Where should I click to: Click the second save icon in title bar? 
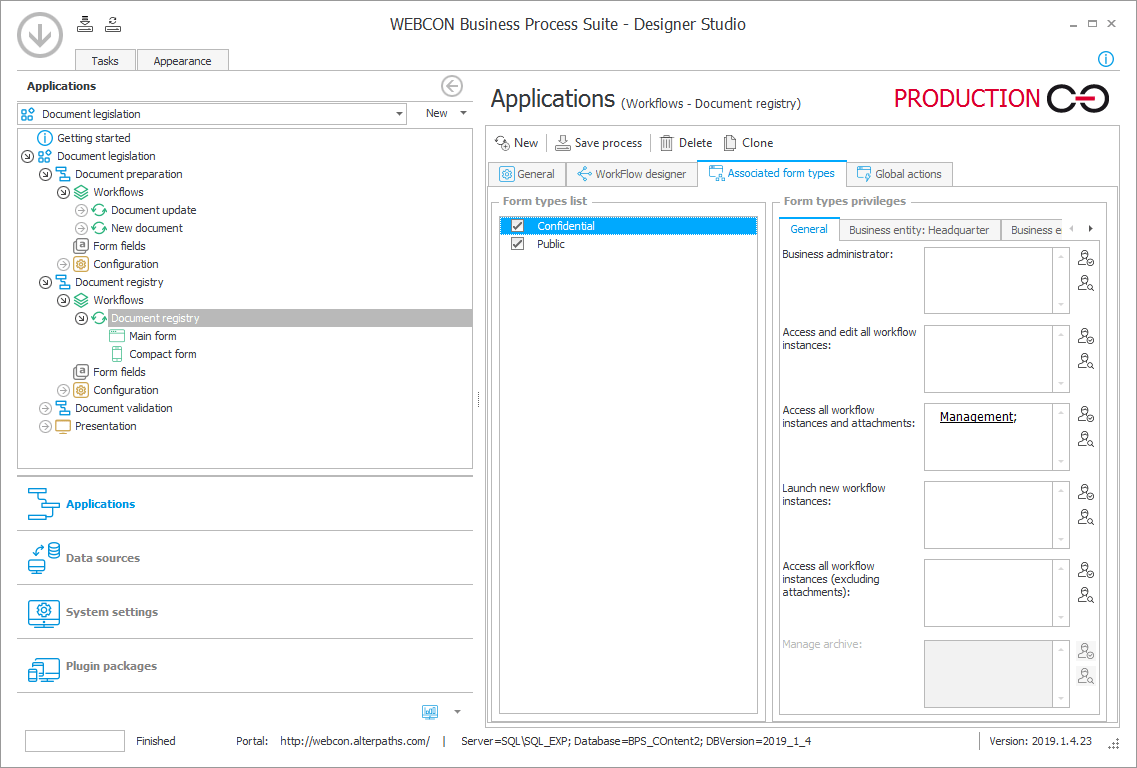[x=112, y=24]
